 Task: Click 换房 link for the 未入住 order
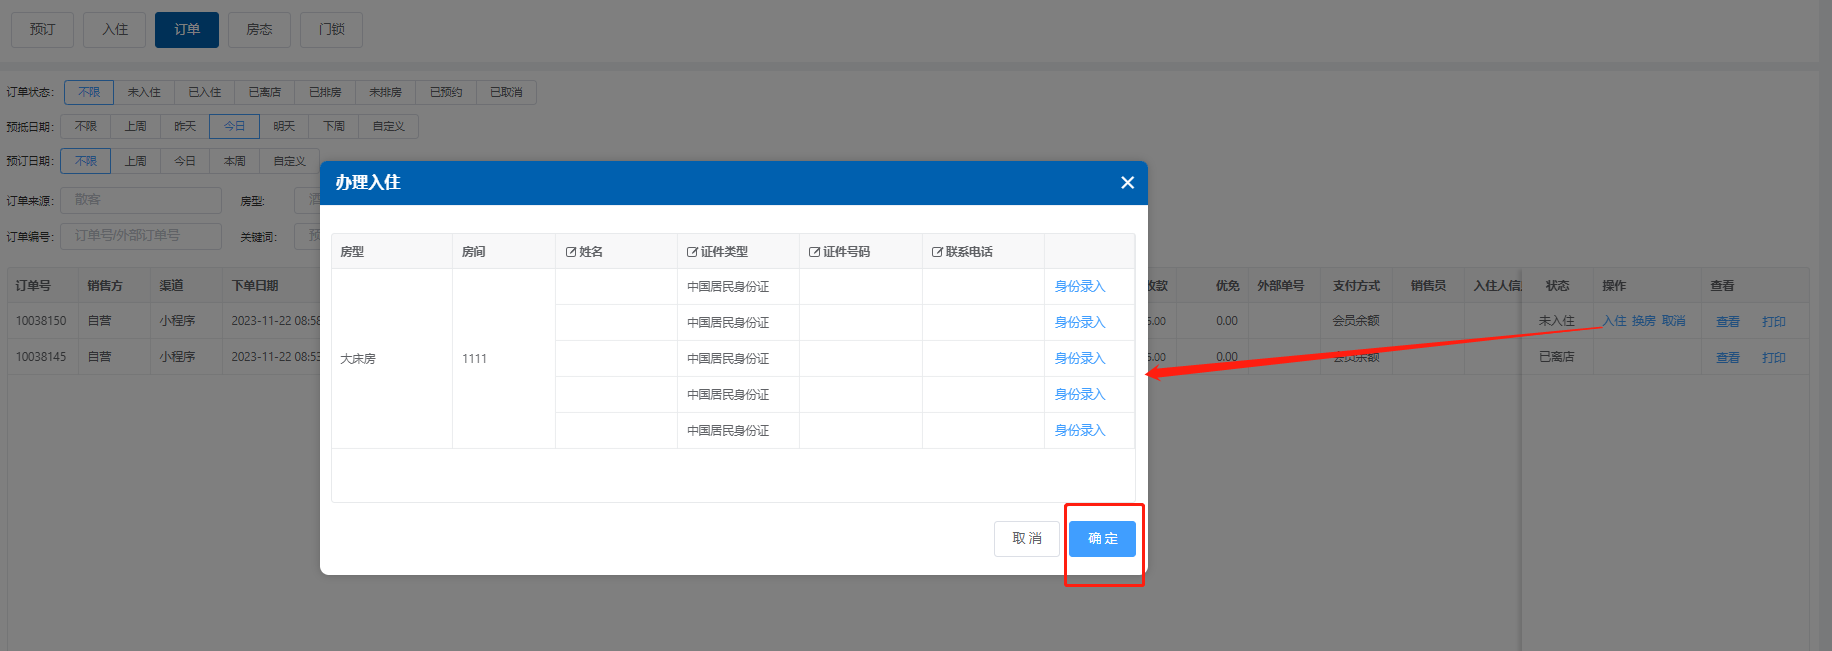(x=1643, y=321)
